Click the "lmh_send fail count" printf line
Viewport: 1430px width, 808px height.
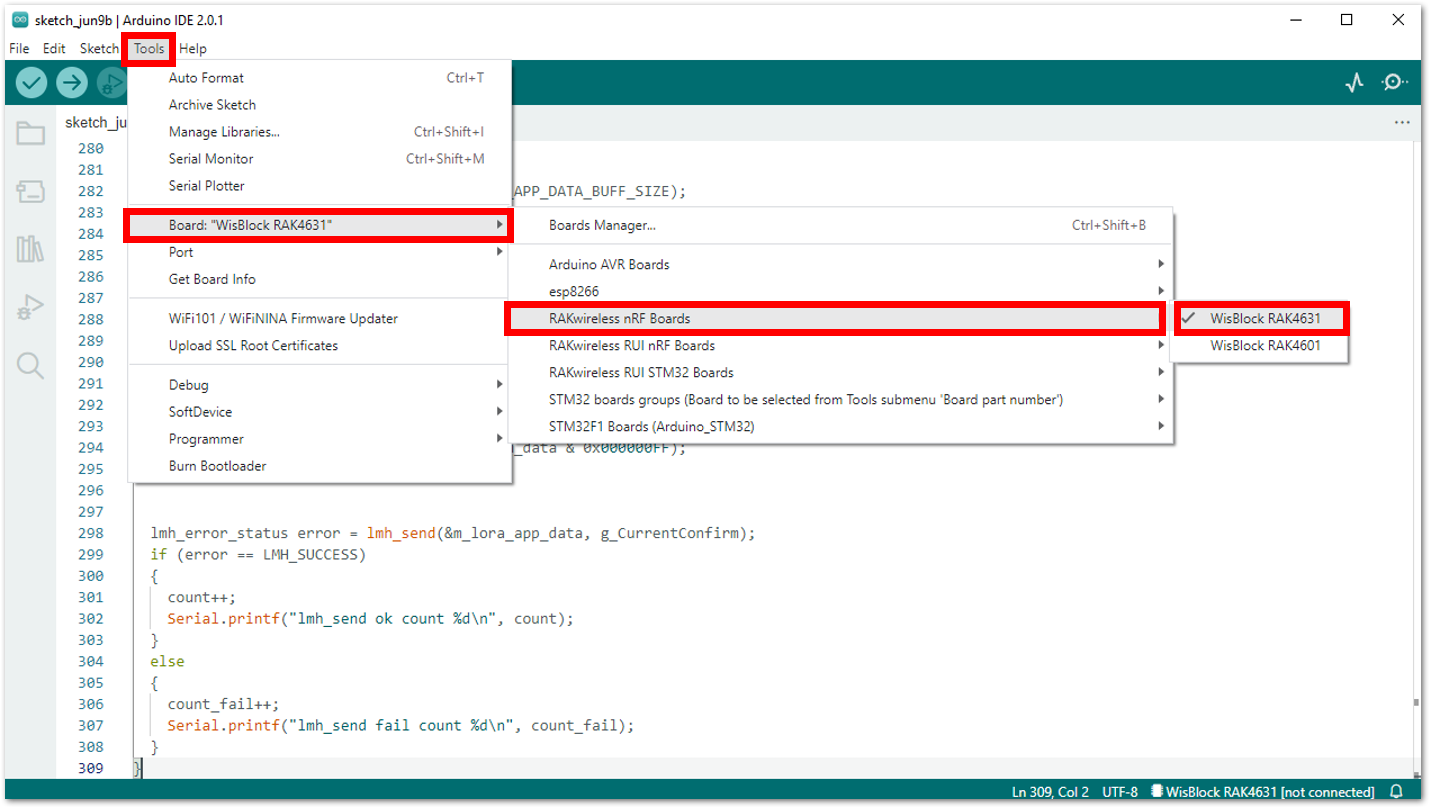coord(401,726)
